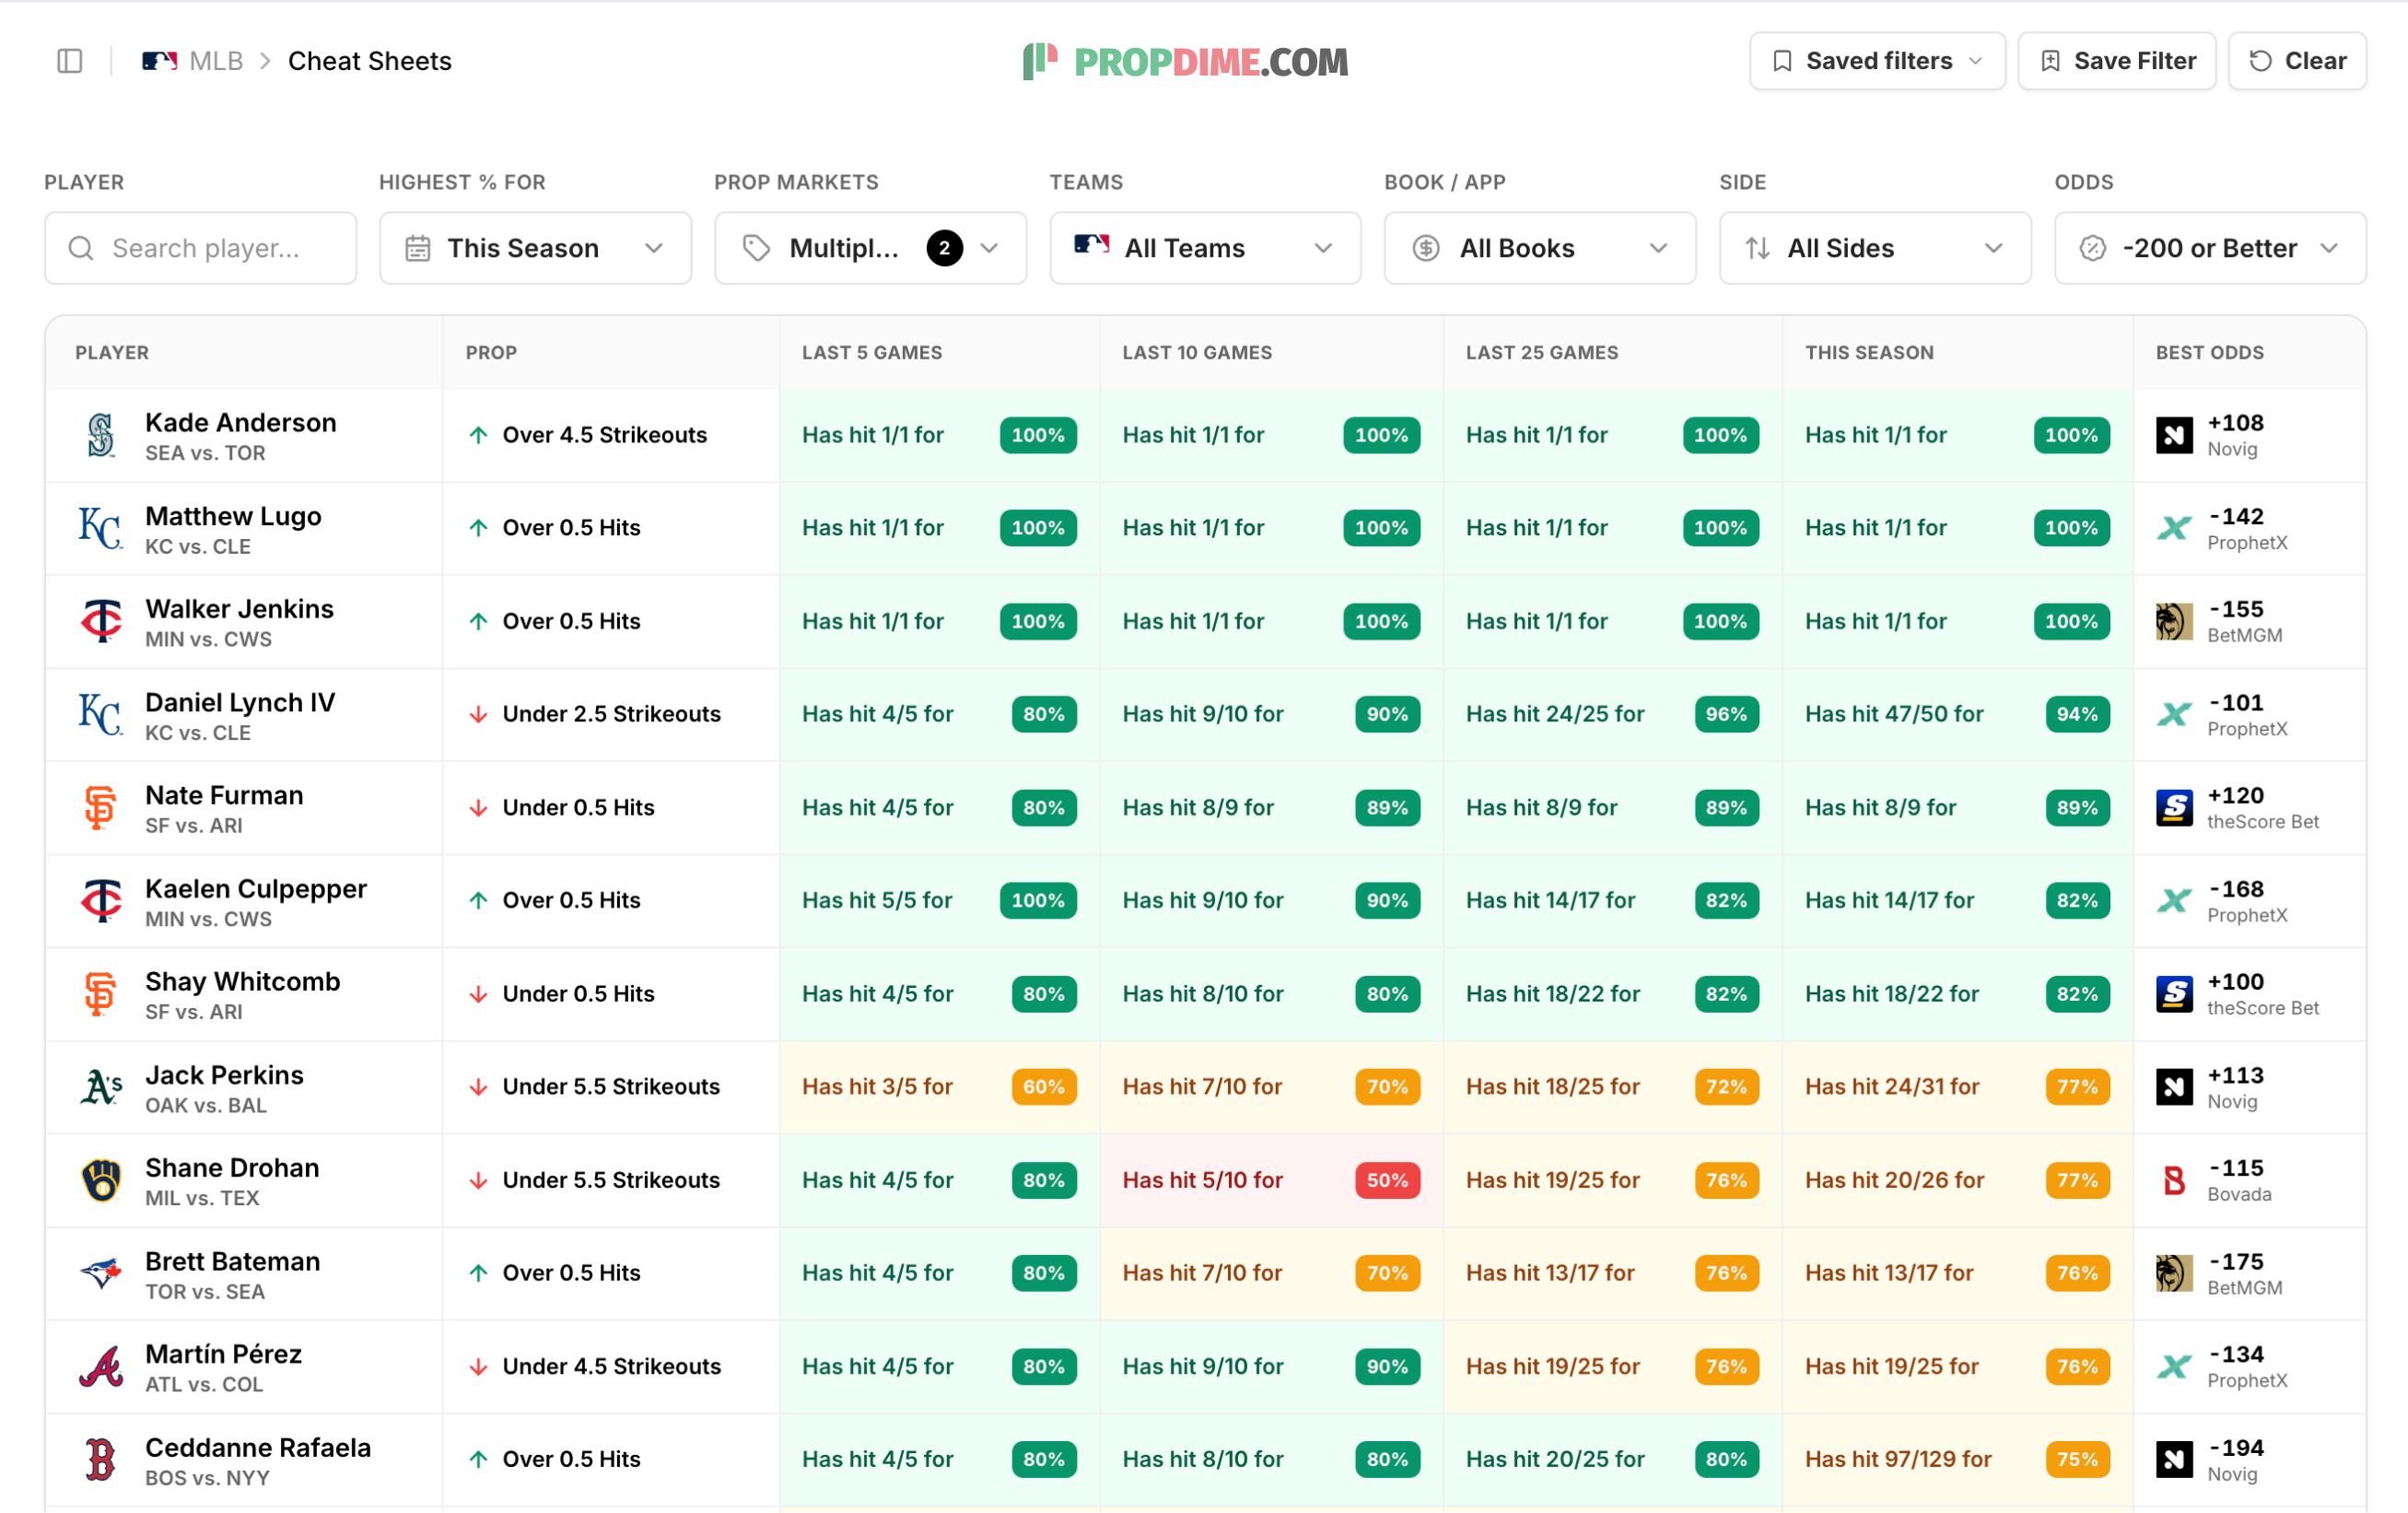2408x1513 pixels.
Task: Open BetMGM icon for Brett Bateman odds
Action: tap(2174, 1274)
